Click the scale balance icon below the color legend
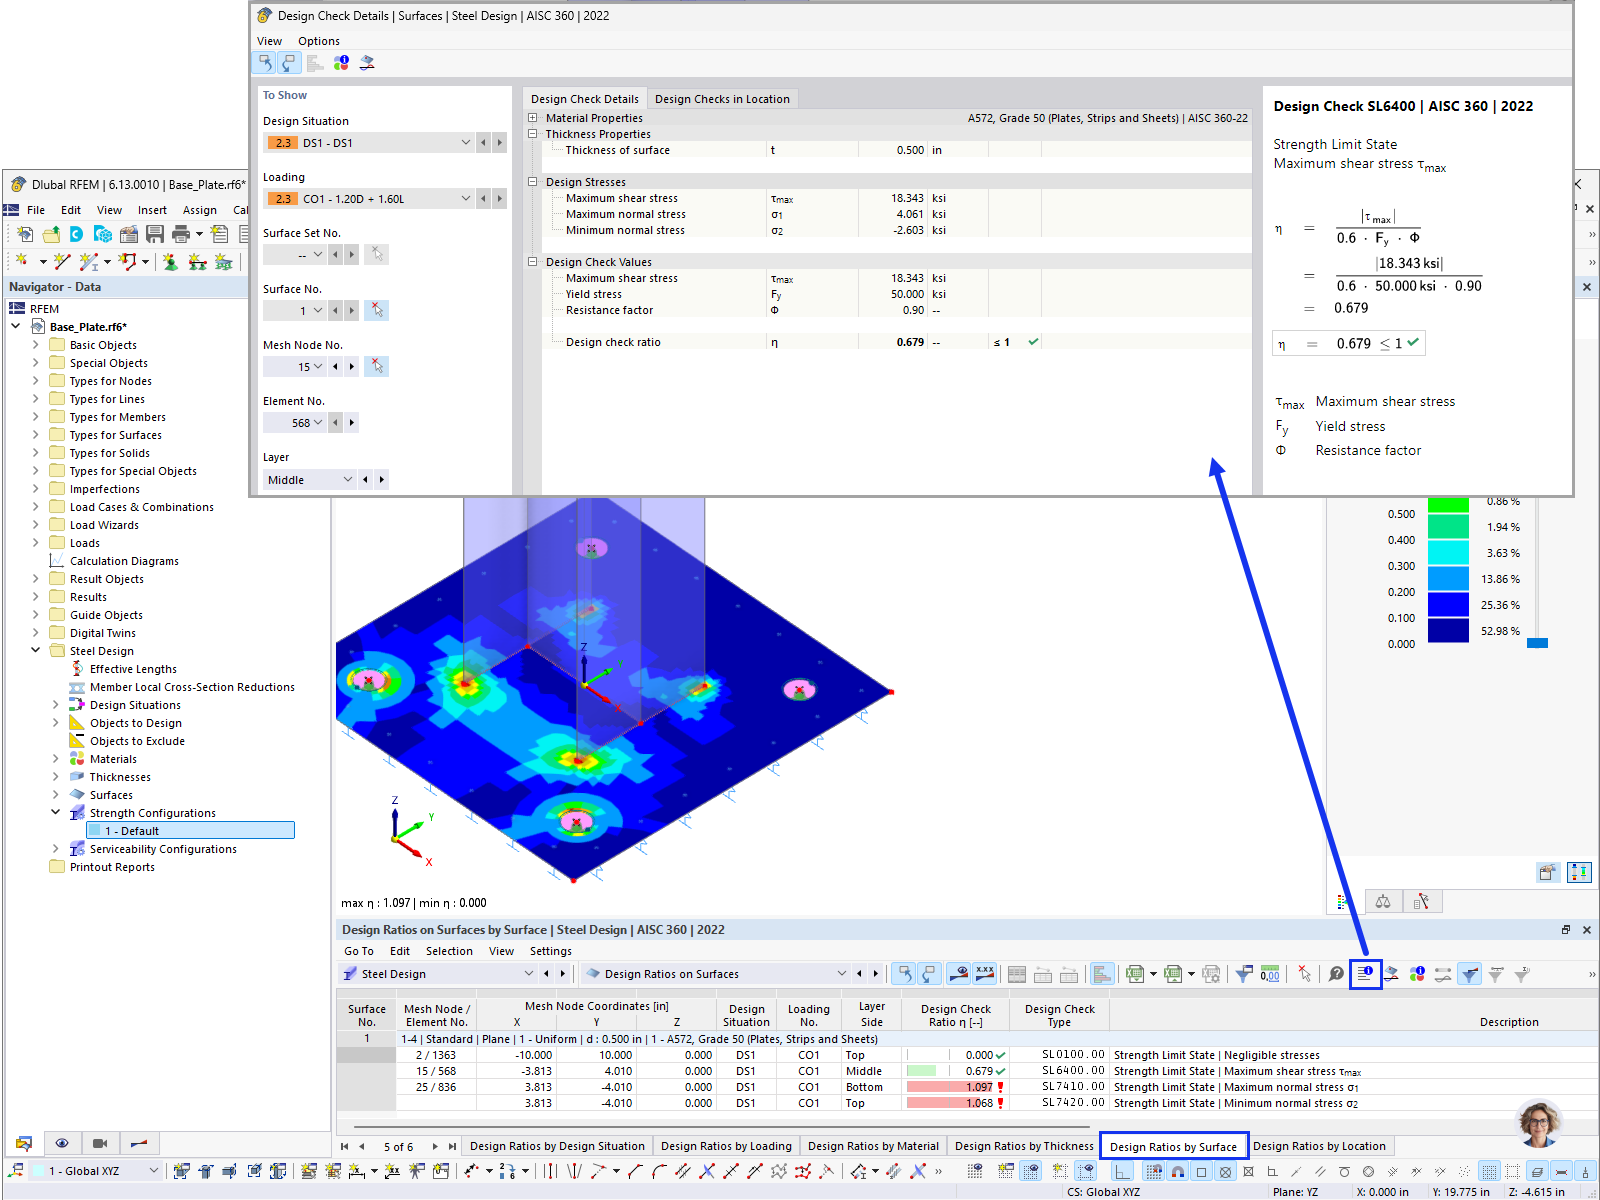Image resolution: width=1600 pixels, height=1200 pixels. (1383, 902)
